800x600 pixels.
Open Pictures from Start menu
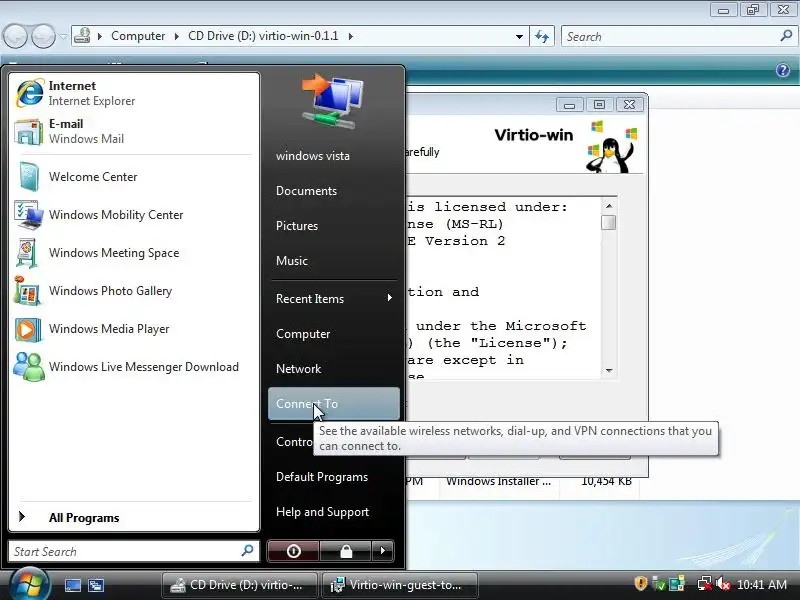pyautogui.click(x=297, y=226)
